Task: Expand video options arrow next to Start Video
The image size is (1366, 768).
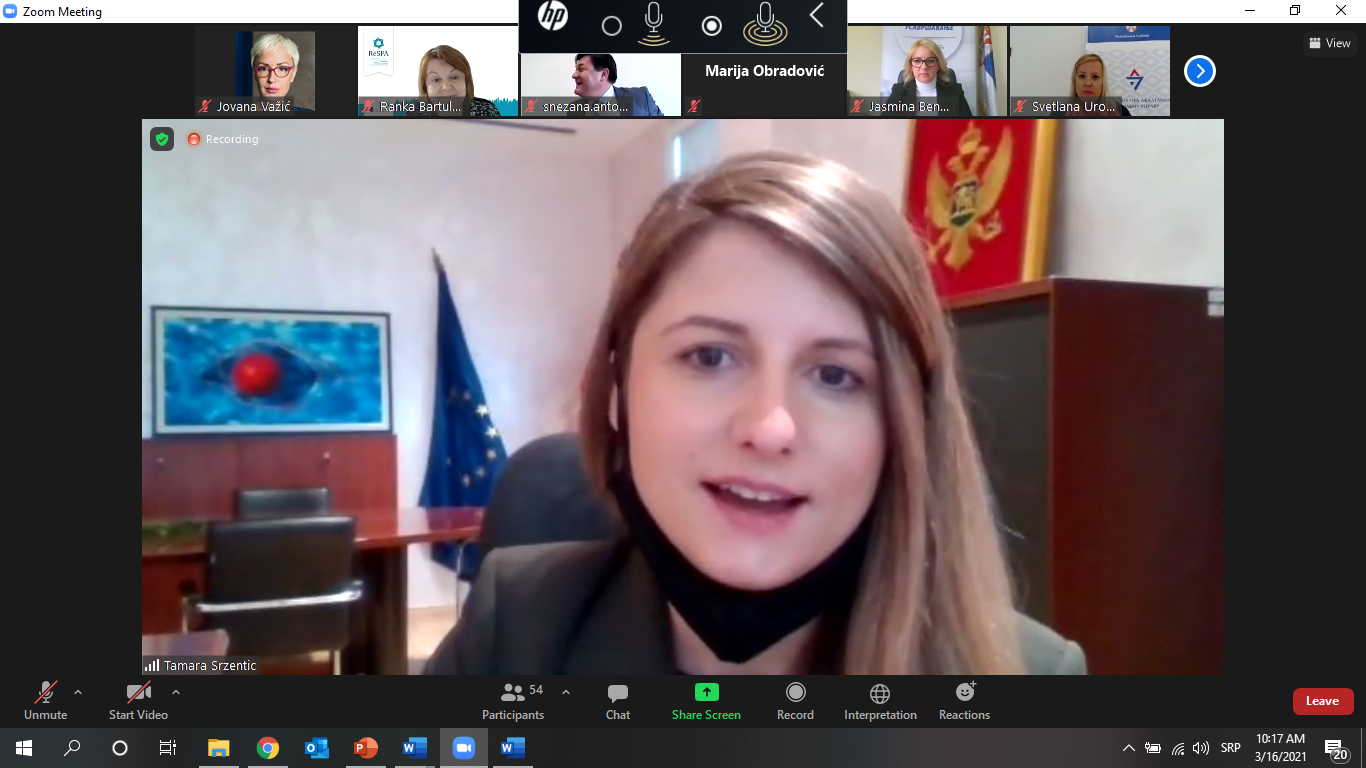Action: click(176, 692)
